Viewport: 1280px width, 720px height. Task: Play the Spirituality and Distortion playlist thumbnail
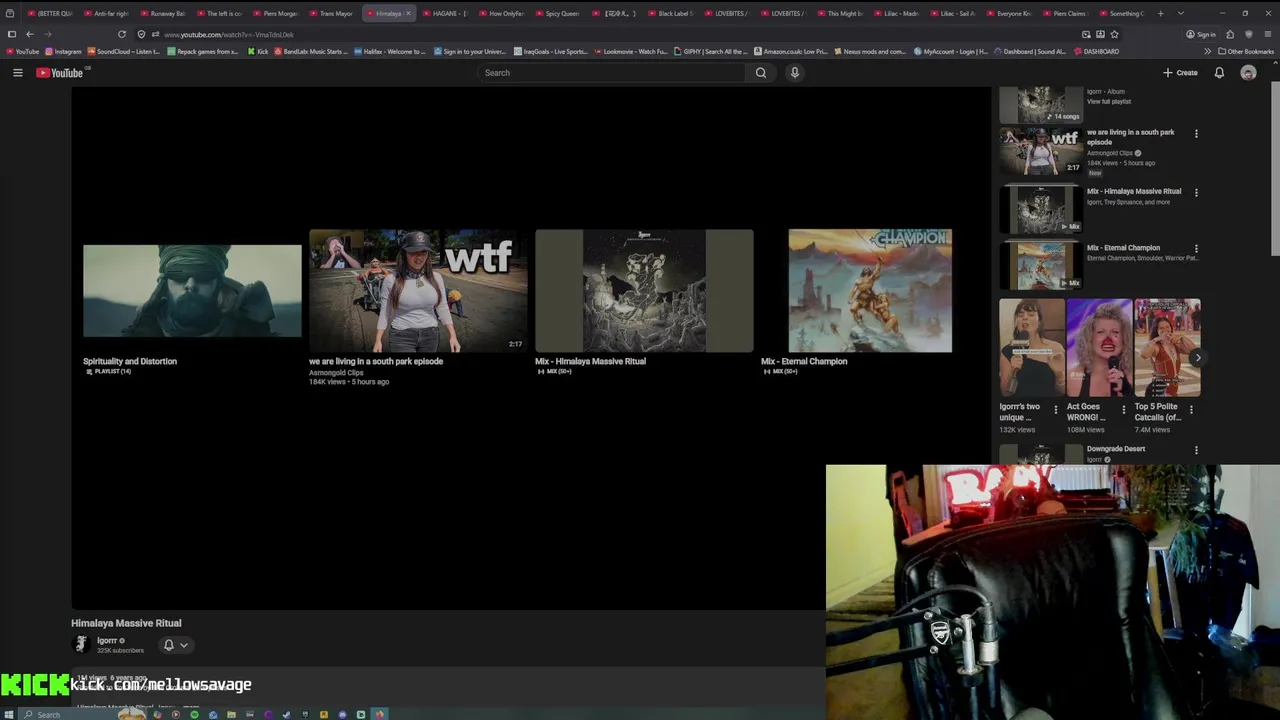click(192, 291)
